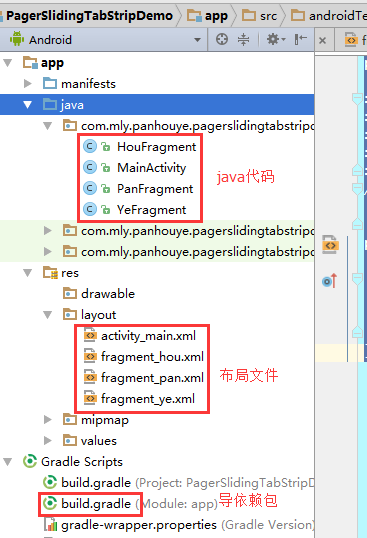Screen dimensions: 367x538
Task: Click the layout folder icon
Action: 70,314
